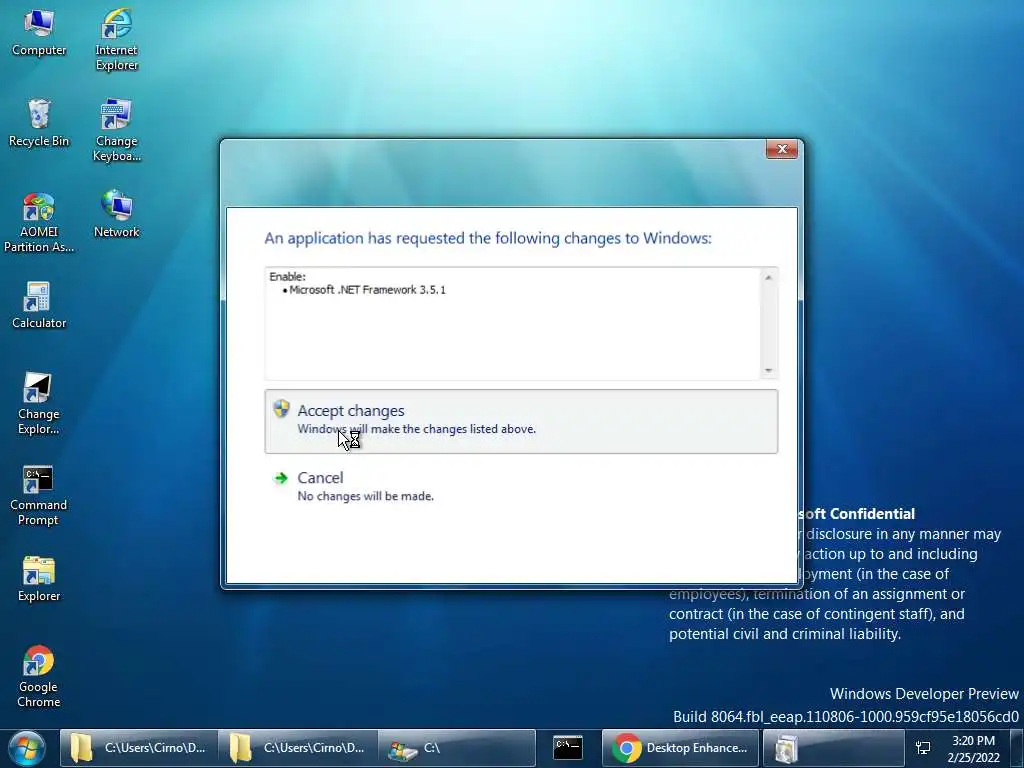Select the Microsoft .NET Framework 3.5.1 entry

point(368,290)
